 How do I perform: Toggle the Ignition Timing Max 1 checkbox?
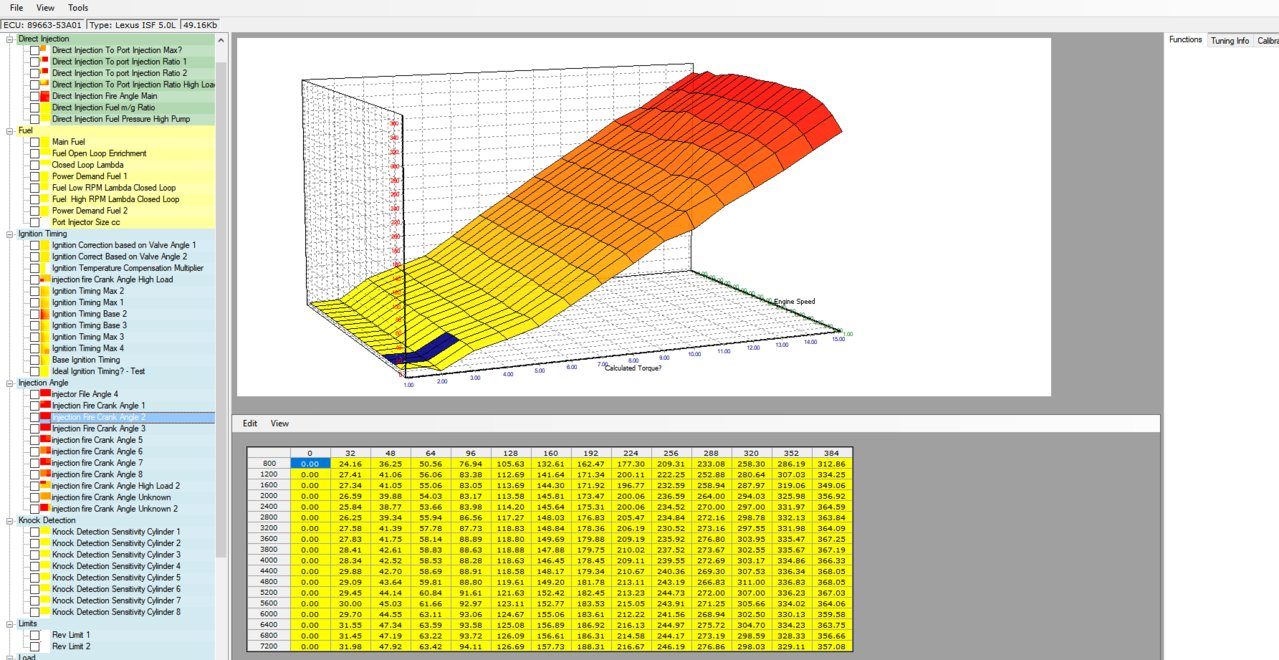pyautogui.click(x=35, y=302)
